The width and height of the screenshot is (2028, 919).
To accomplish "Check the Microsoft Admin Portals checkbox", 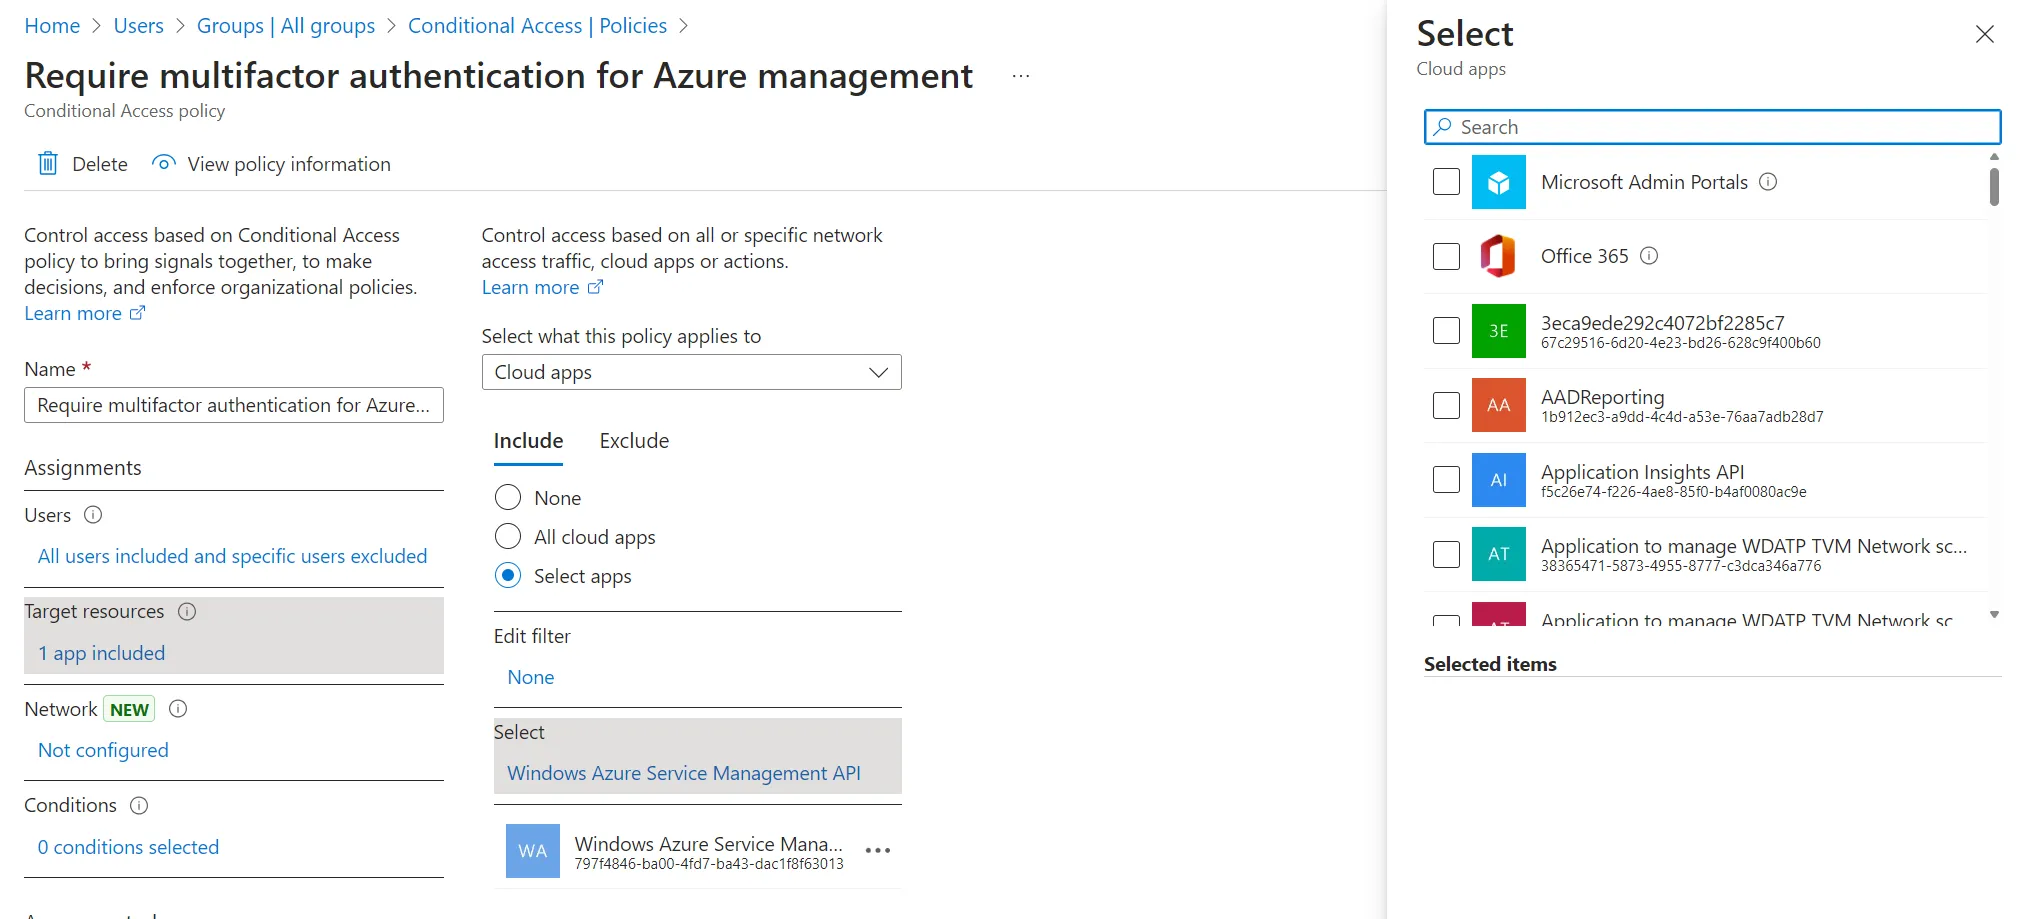I will (1446, 182).
